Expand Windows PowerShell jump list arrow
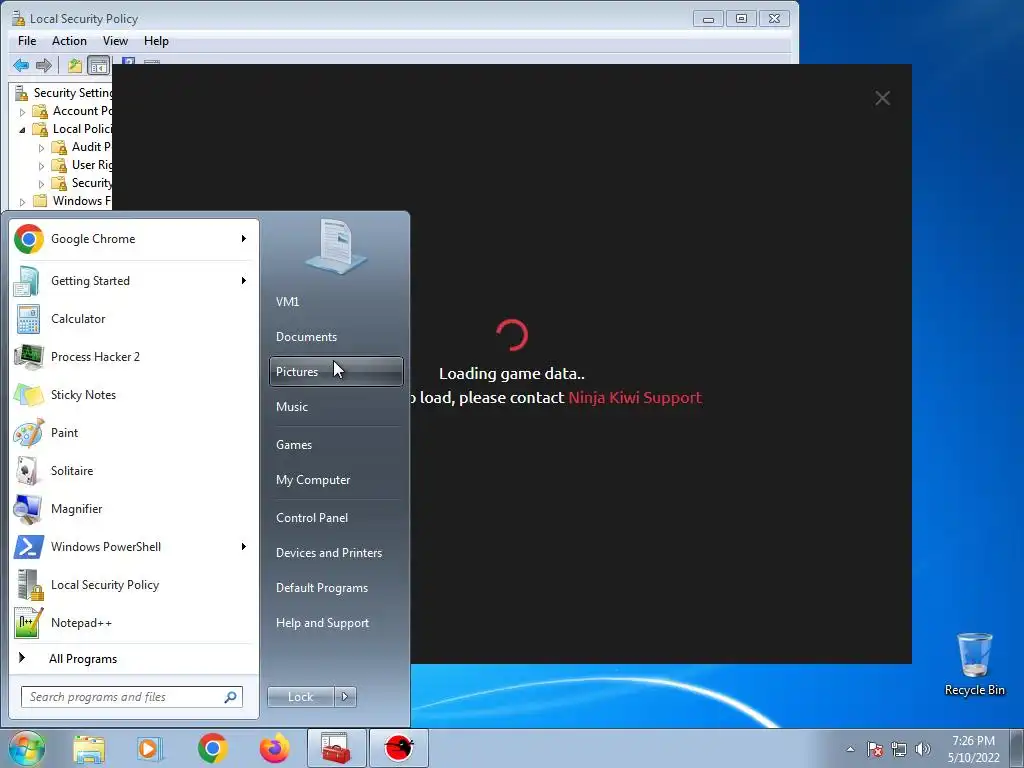 coord(244,547)
